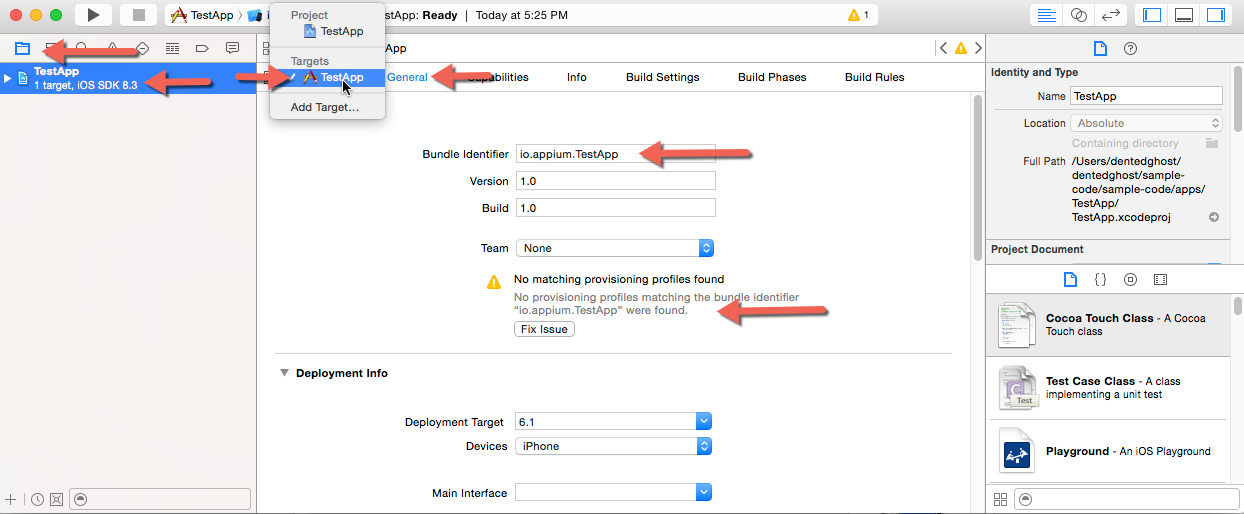Show recently modified files filter
Screen dimensions: 1244x514
(37, 499)
